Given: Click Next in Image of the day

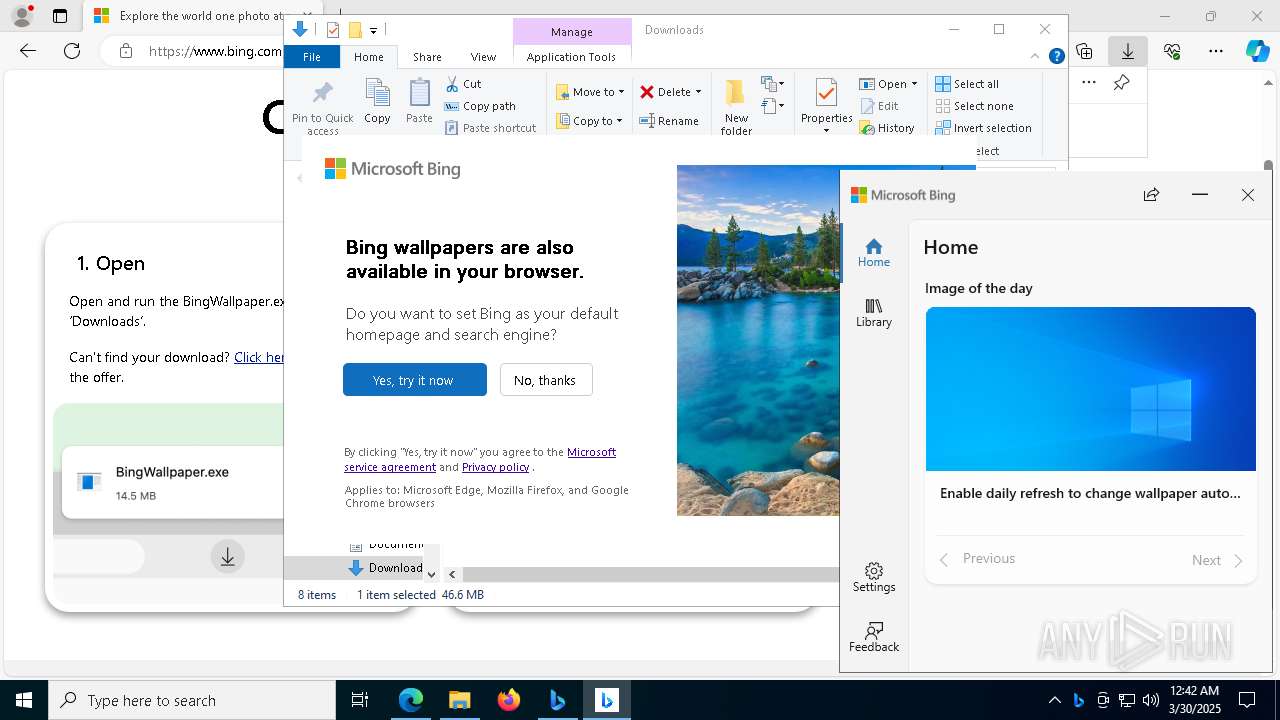Looking at the screenshot, I should click(x=1217, y=560).
